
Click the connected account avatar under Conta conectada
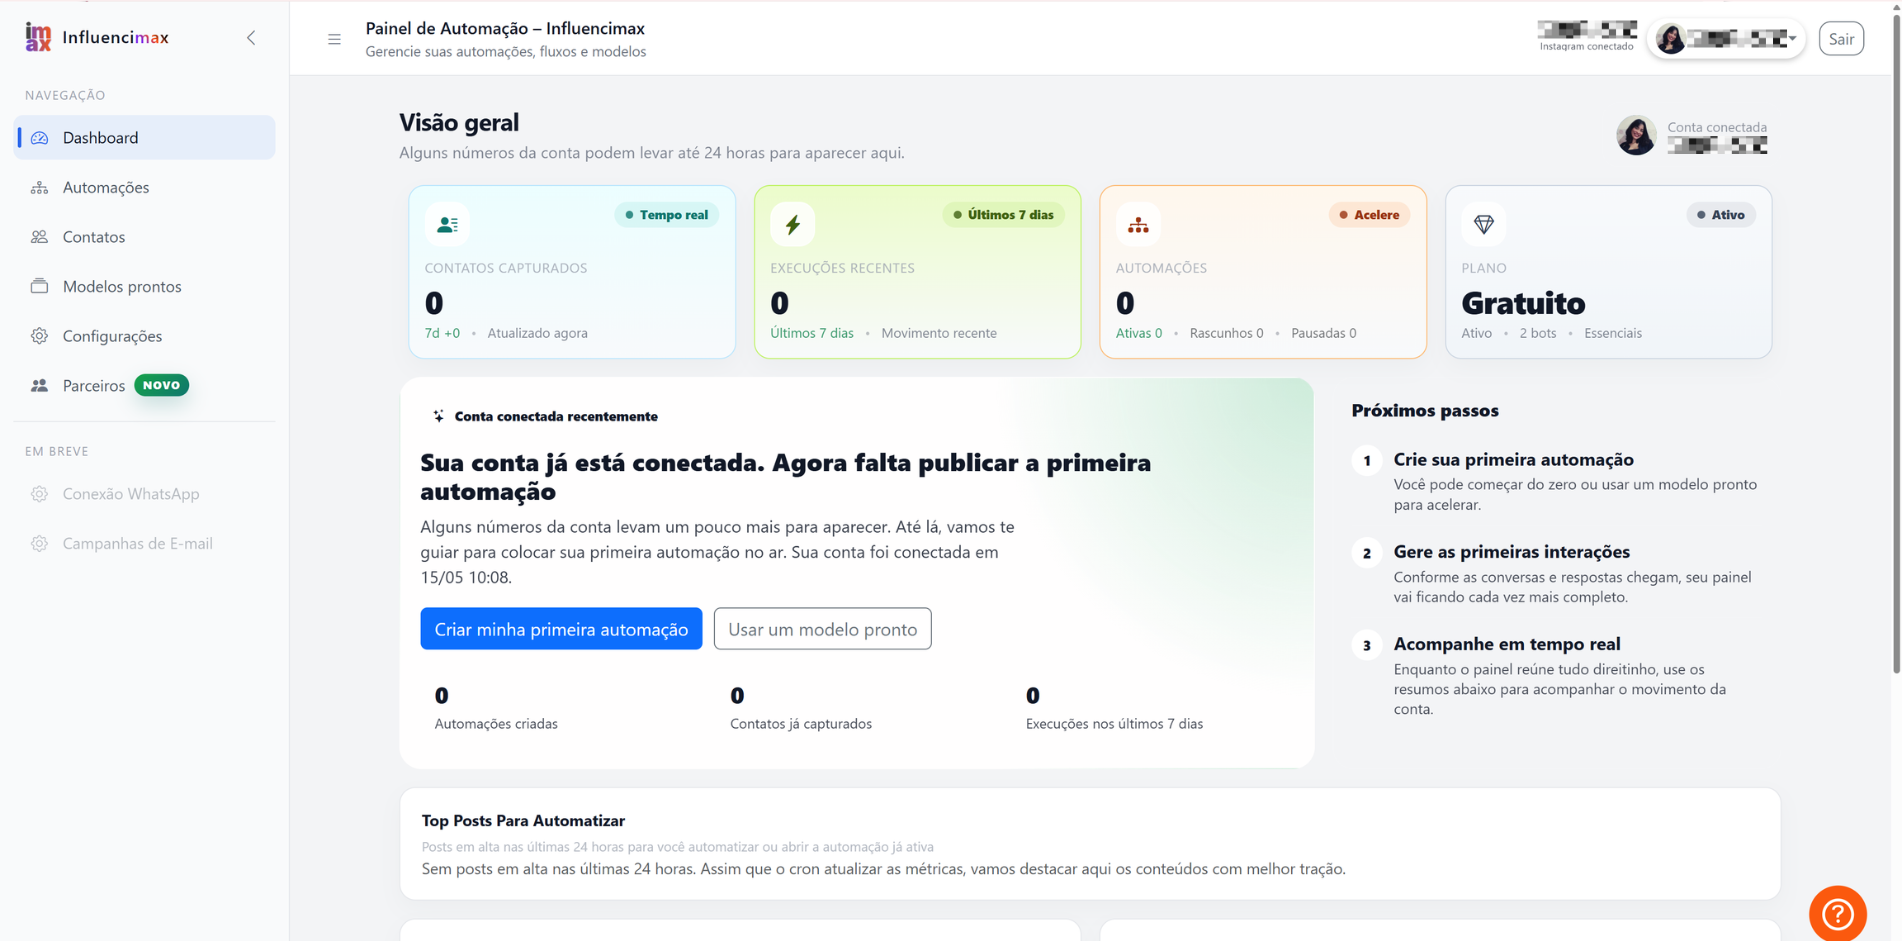pyautogui.click(x=1636, y=135)
